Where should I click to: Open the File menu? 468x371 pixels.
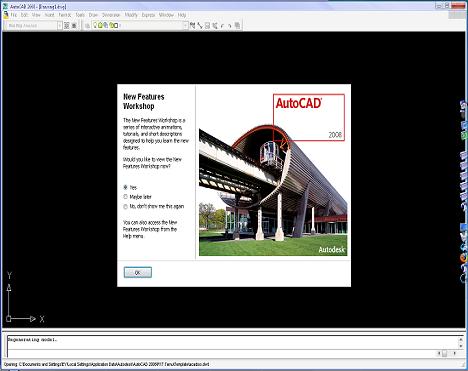[x=14, y=15]
